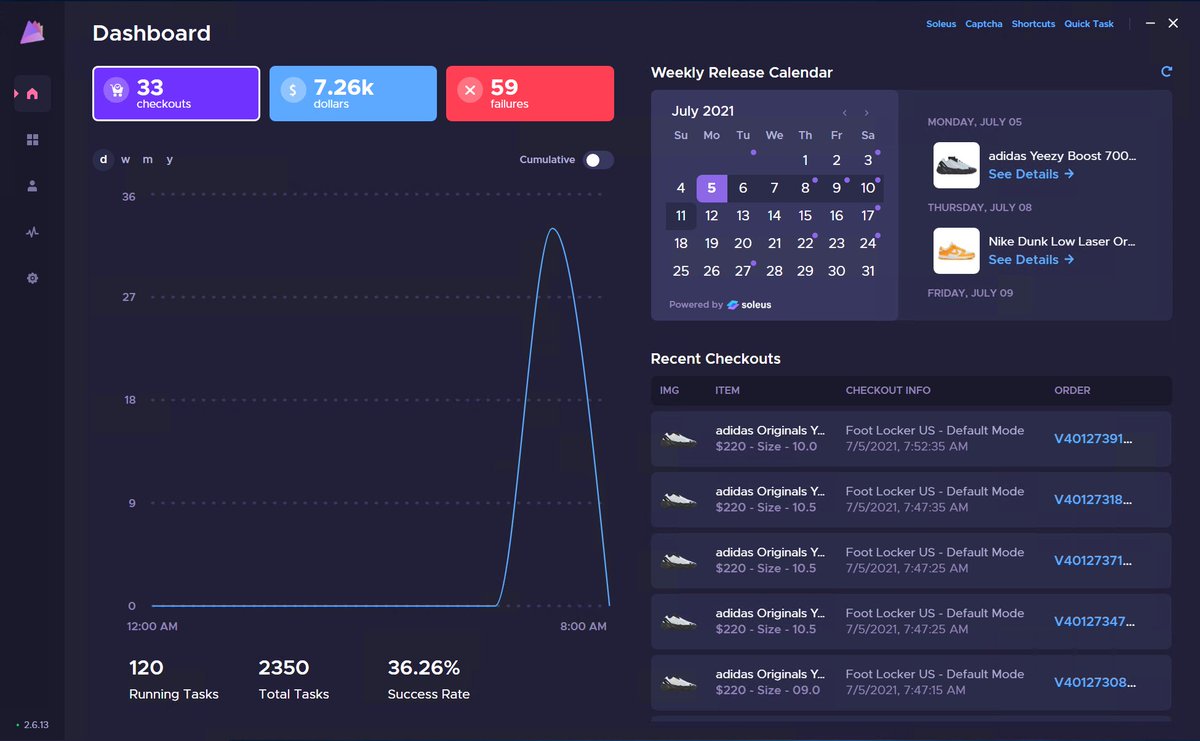Open the Captcha top menu link
Image resolution: width=1200 pixels, height=741 pixels.
point(984,24)
